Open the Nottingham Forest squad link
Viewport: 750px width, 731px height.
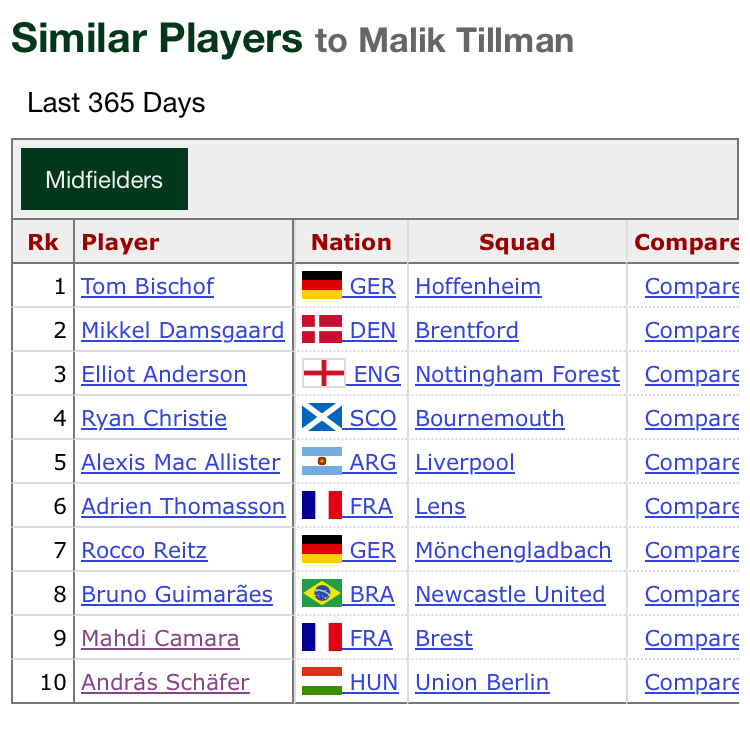[x=518, y=375]
